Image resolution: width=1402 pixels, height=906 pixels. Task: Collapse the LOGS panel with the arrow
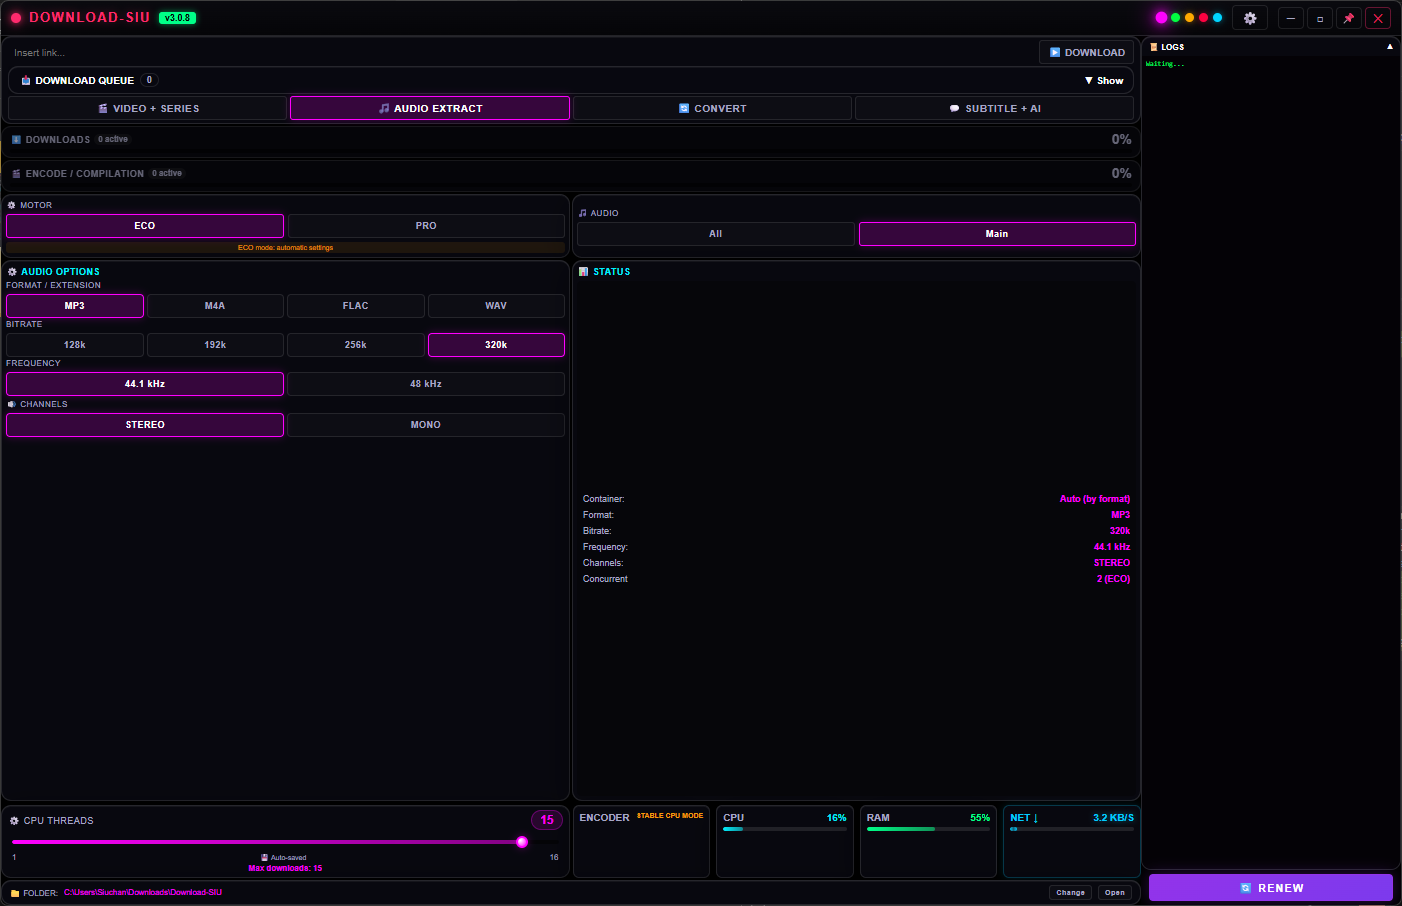[1389, 47]
